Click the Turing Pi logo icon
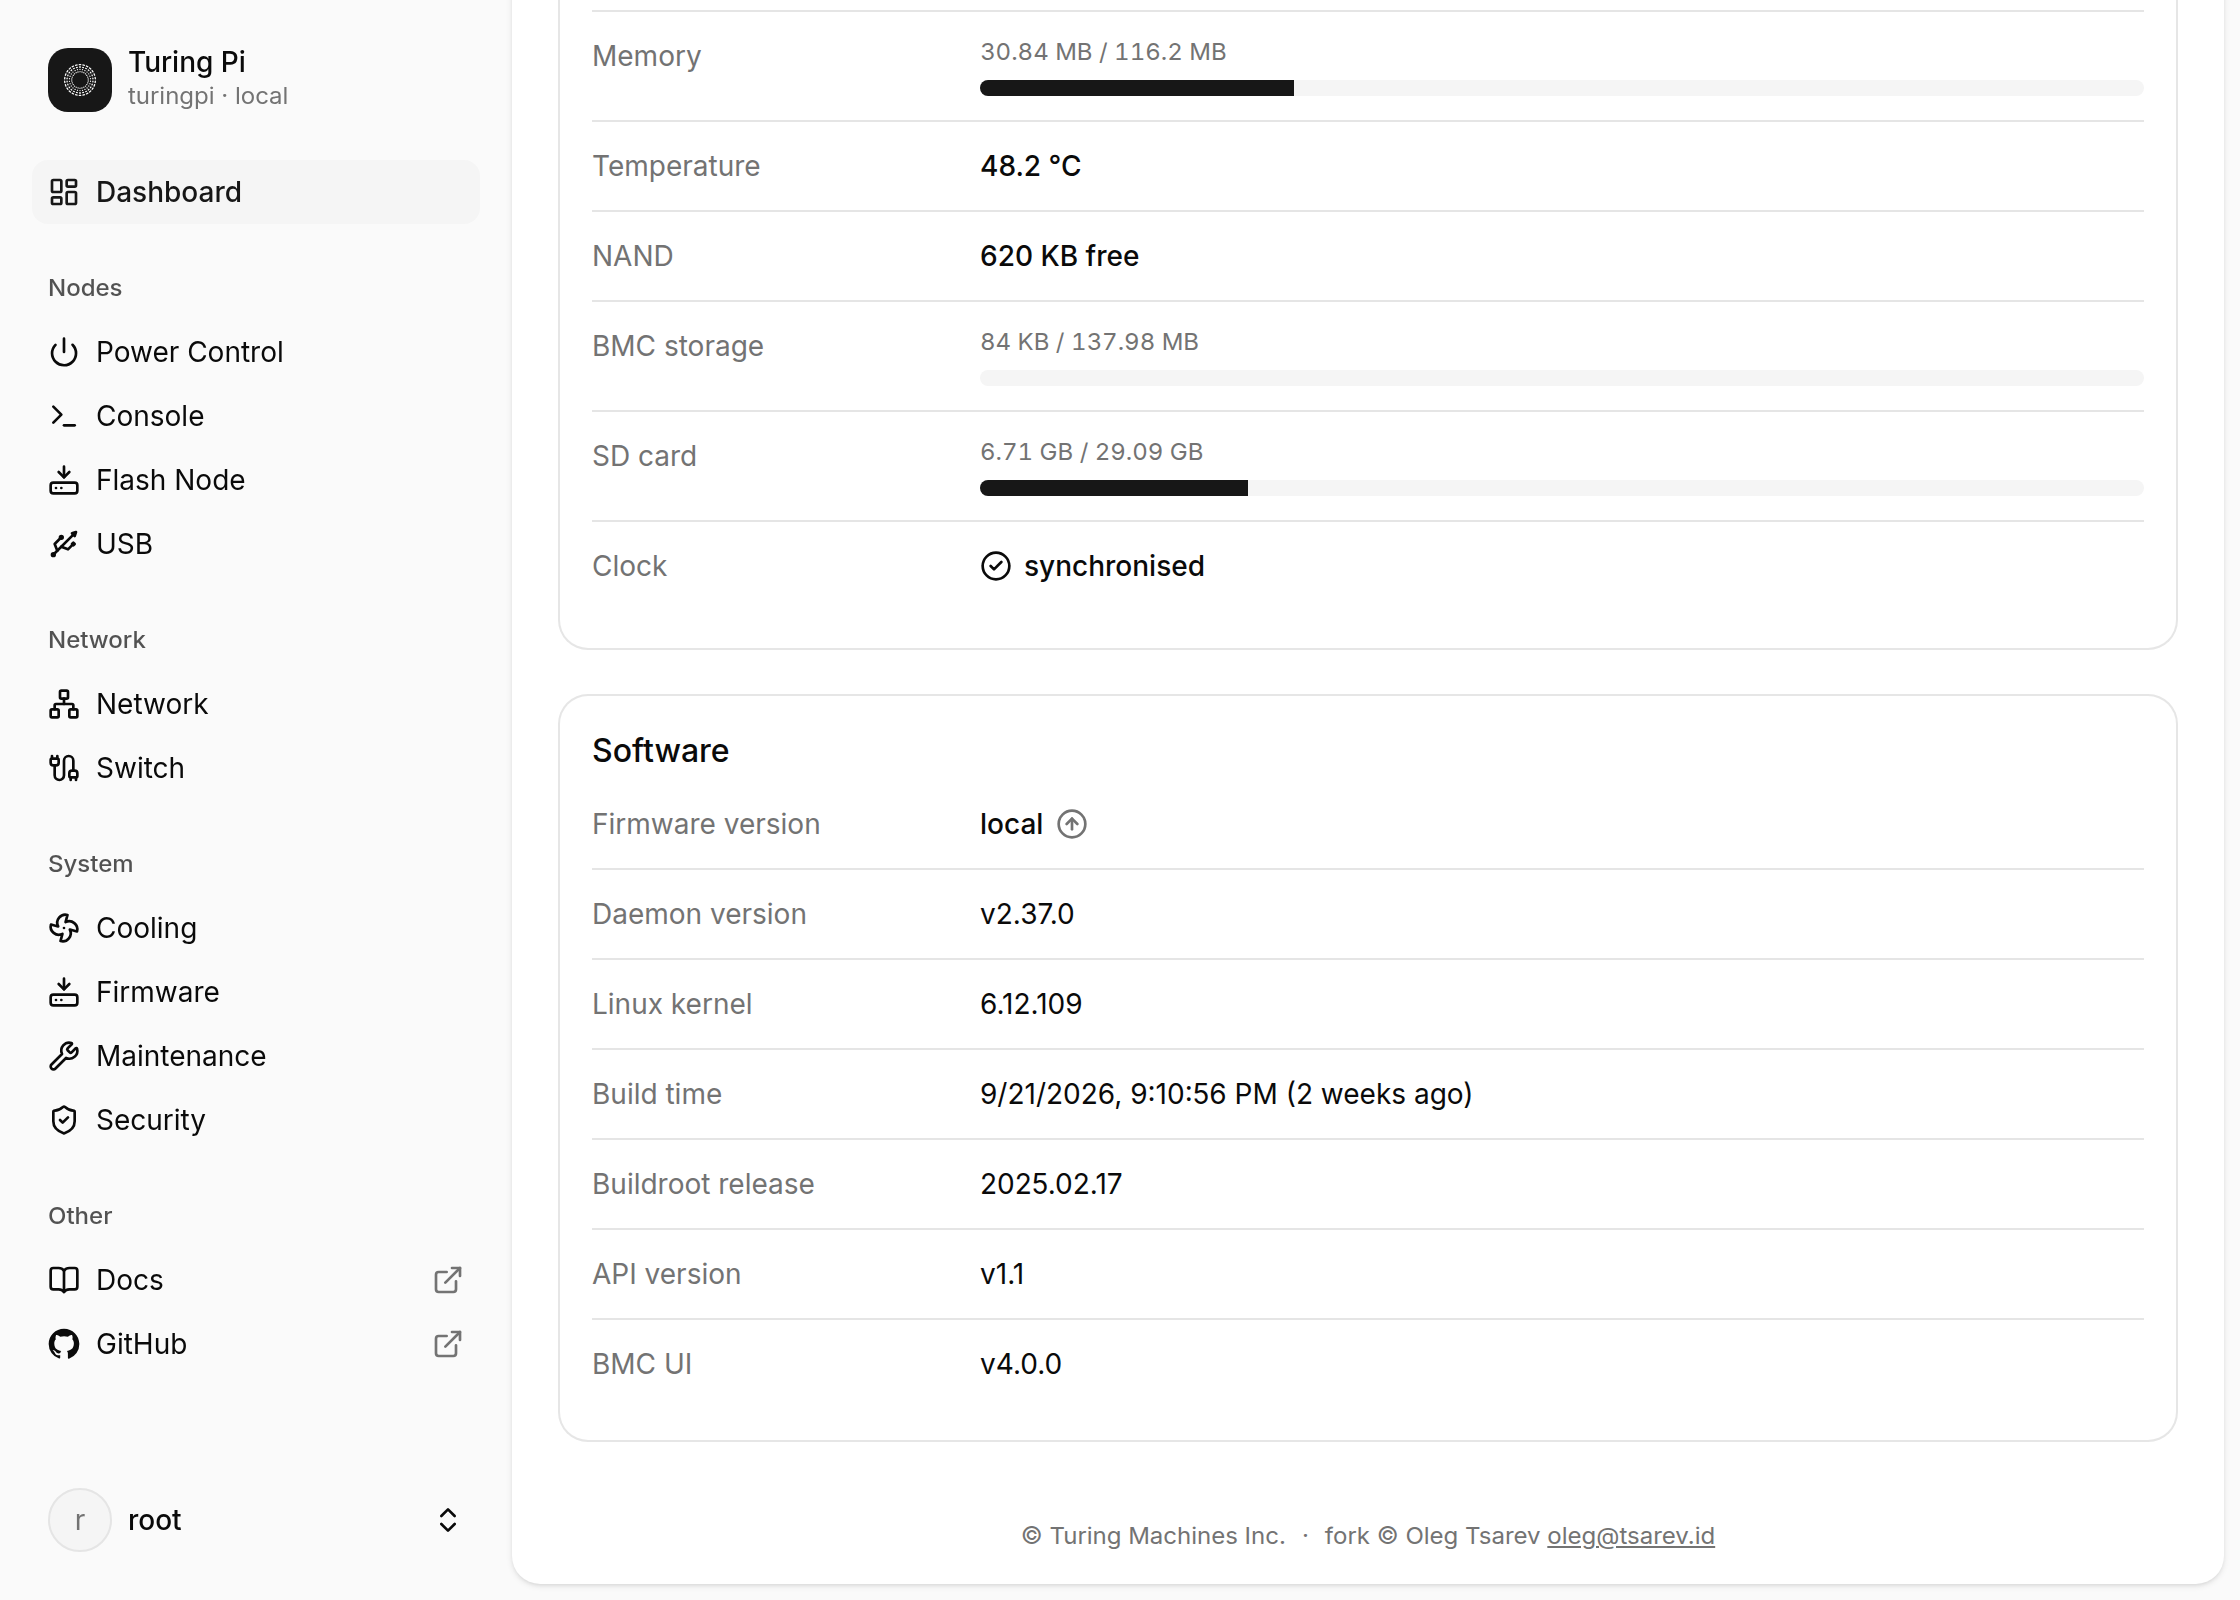 [x=80, y=80]
